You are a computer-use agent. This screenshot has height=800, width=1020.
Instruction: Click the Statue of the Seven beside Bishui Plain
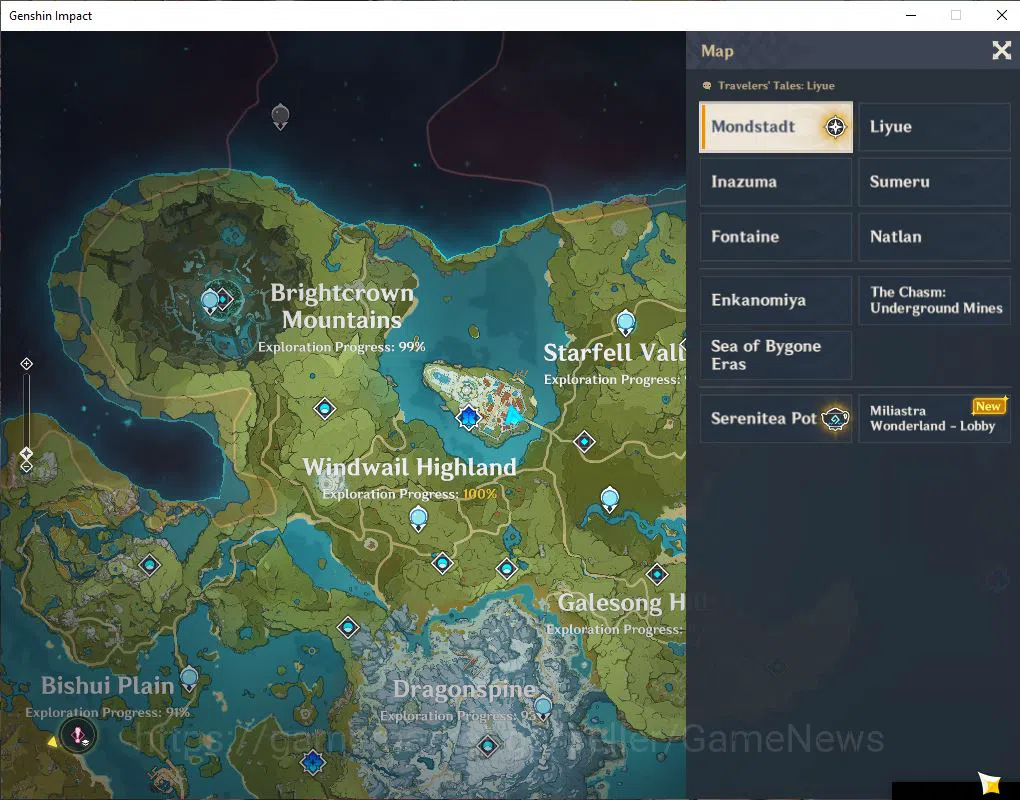[x=189, y=678]
